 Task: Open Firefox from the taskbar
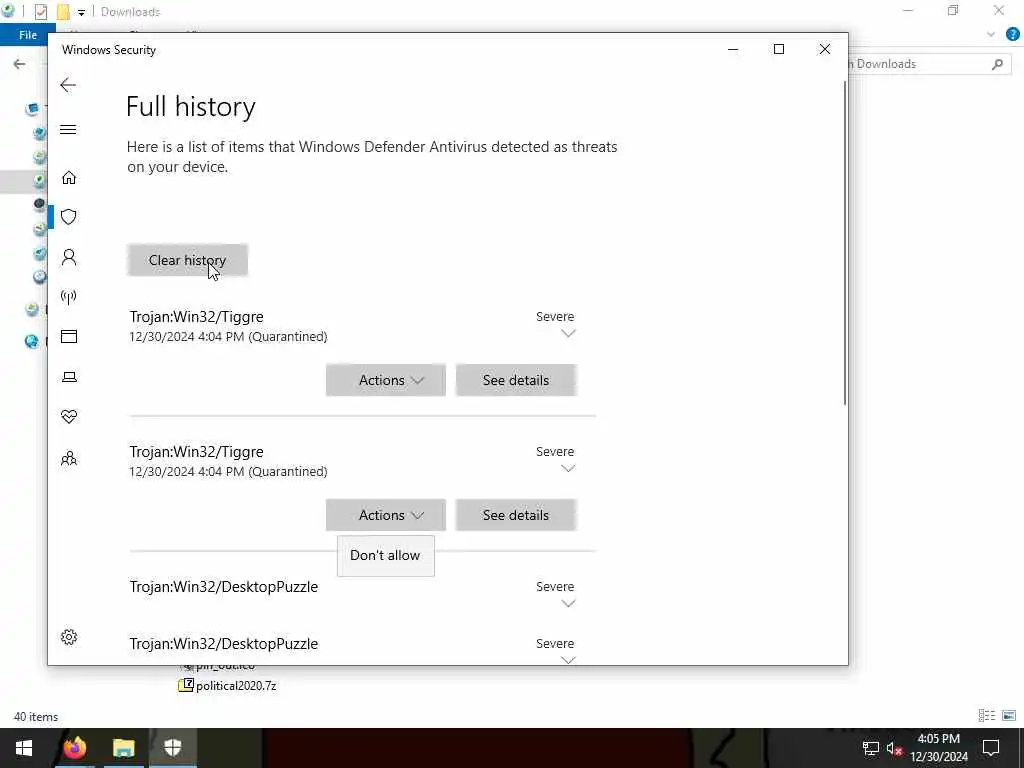pyautogui.click(x=74, y=748)
